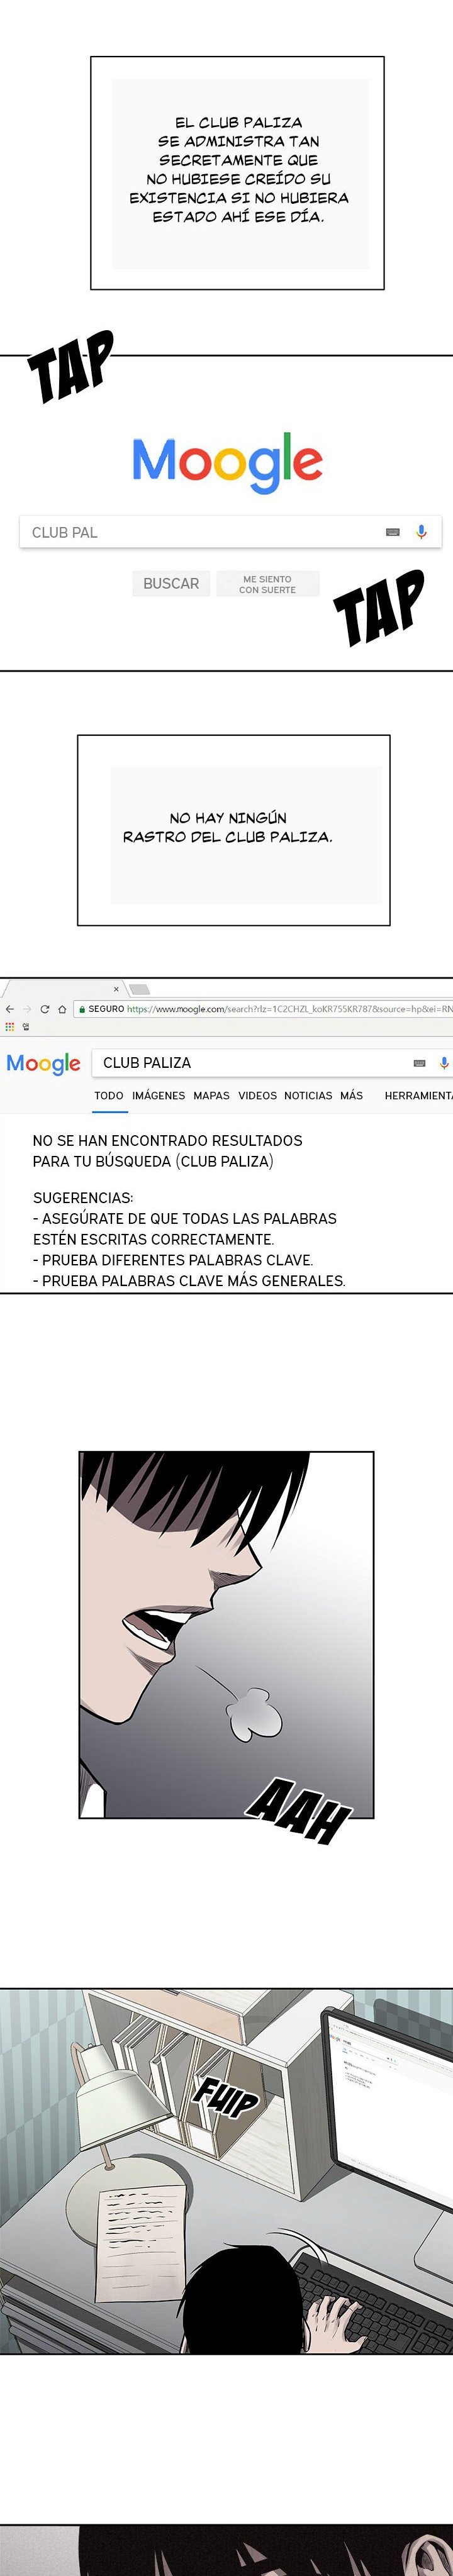The image size is (453, 2576).
Task: Click the ME SIENTO CON SUERTE button
Action: (268, 584)
